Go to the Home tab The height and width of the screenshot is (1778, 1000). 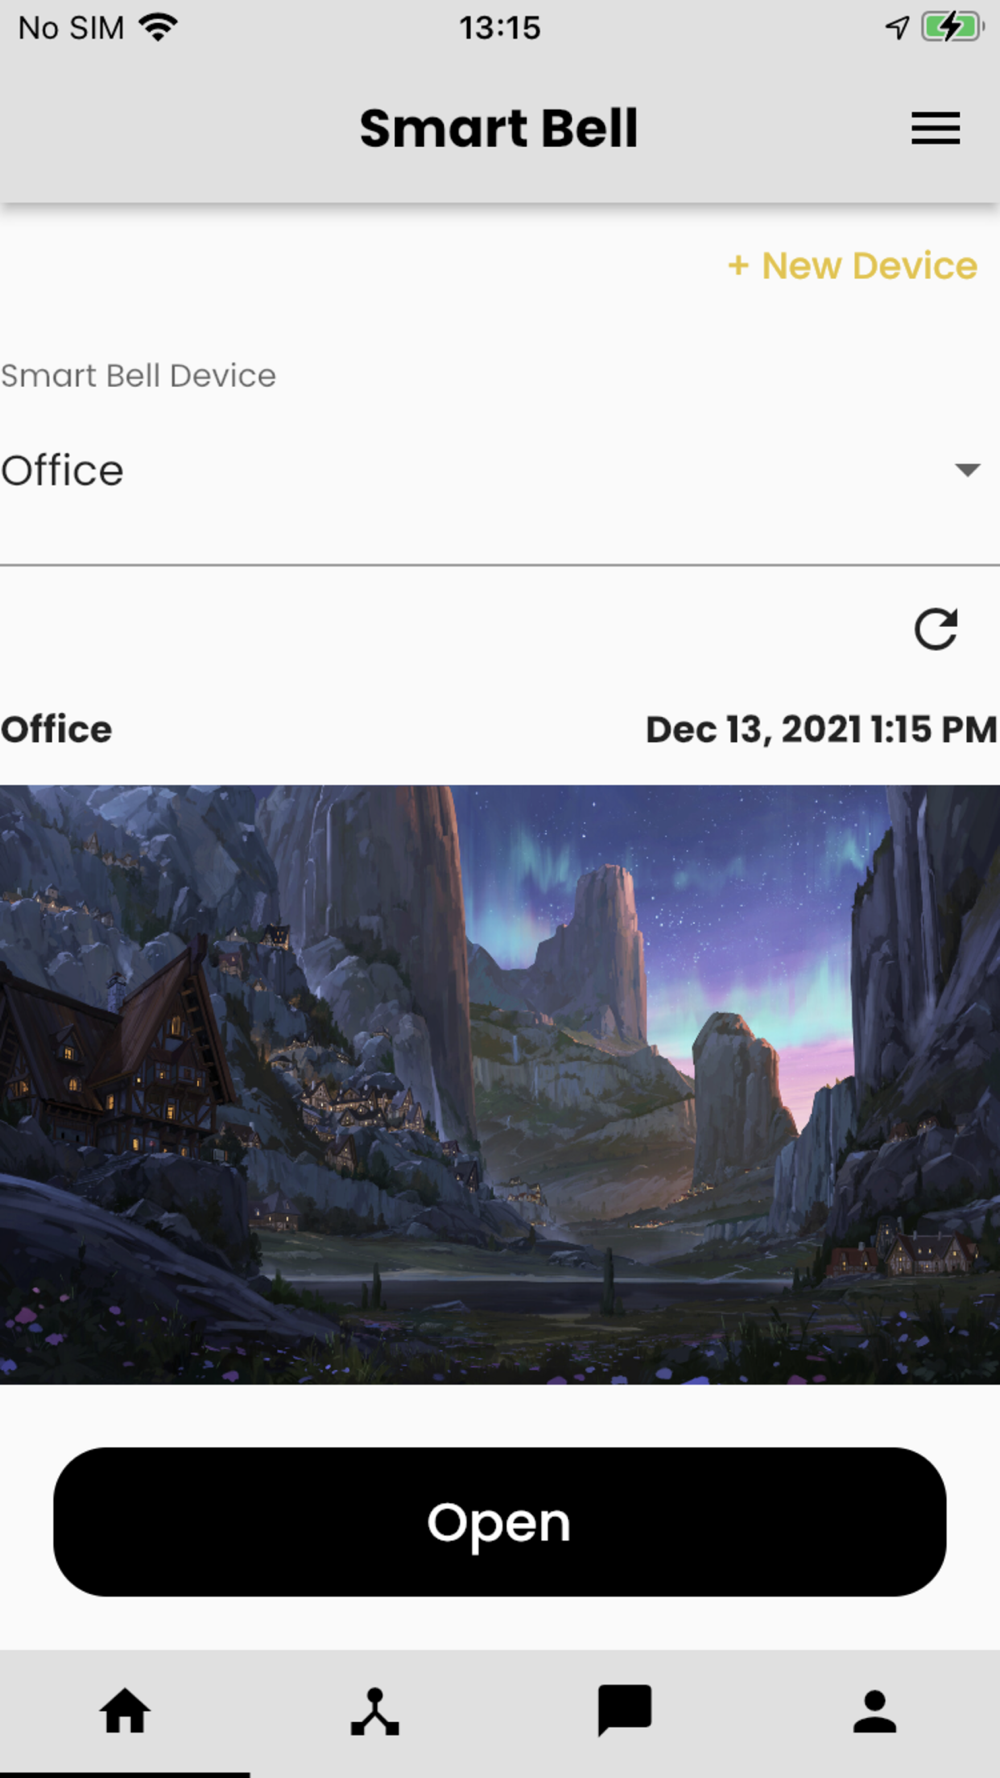[x=125, y=1711]
